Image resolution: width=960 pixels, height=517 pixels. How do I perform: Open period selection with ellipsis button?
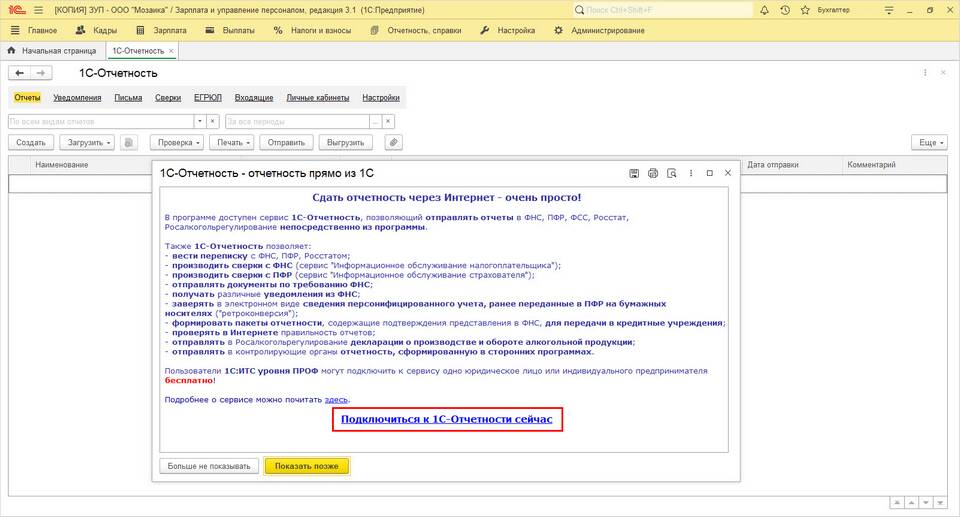tap(376, 121)
